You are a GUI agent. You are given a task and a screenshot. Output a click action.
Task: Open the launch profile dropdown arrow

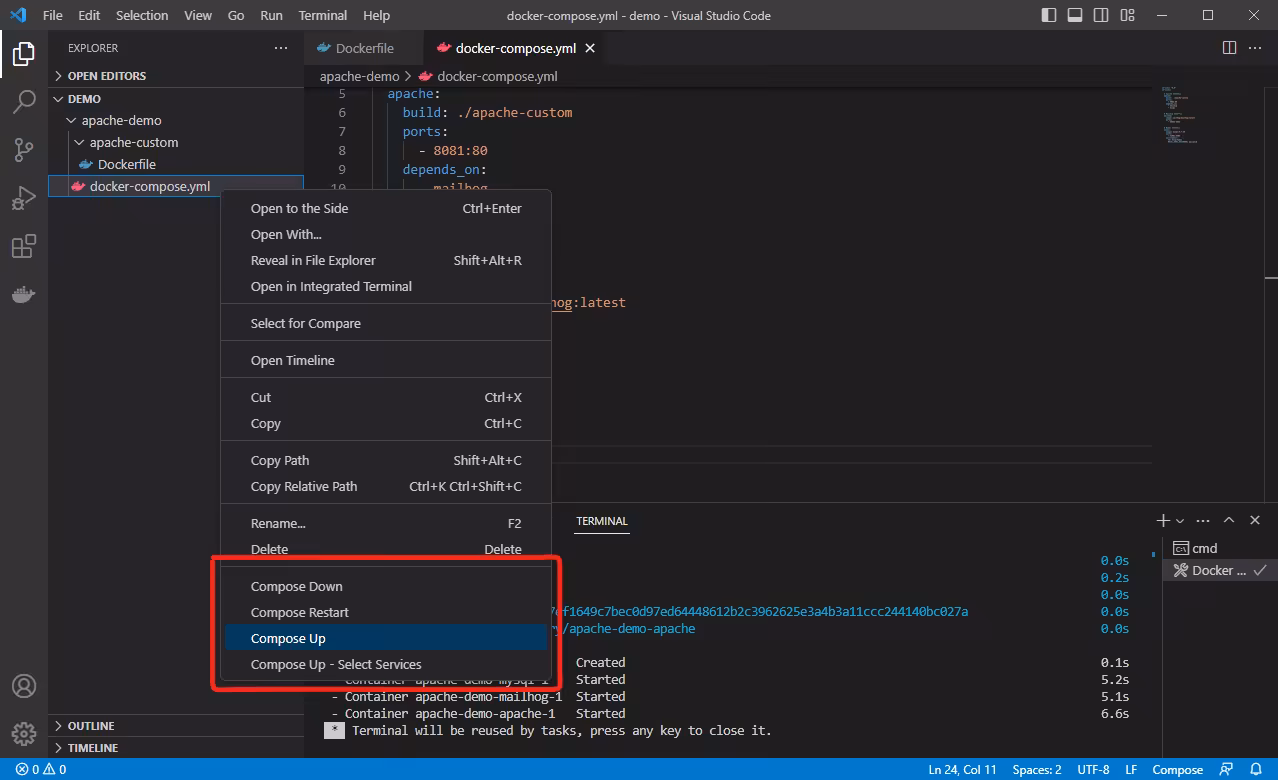pyautogui.click(x=1180, y=521)
